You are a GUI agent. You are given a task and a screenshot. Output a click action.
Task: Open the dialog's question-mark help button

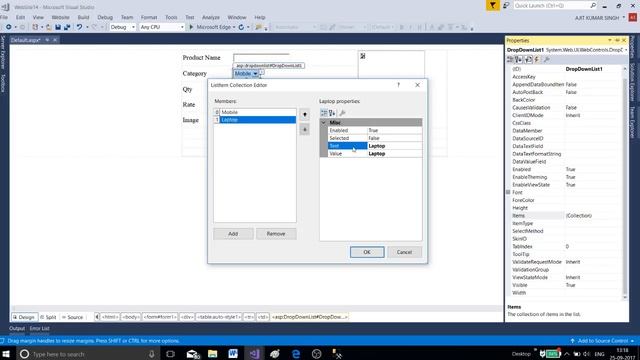pyautogui.click(x=399, y=85)
